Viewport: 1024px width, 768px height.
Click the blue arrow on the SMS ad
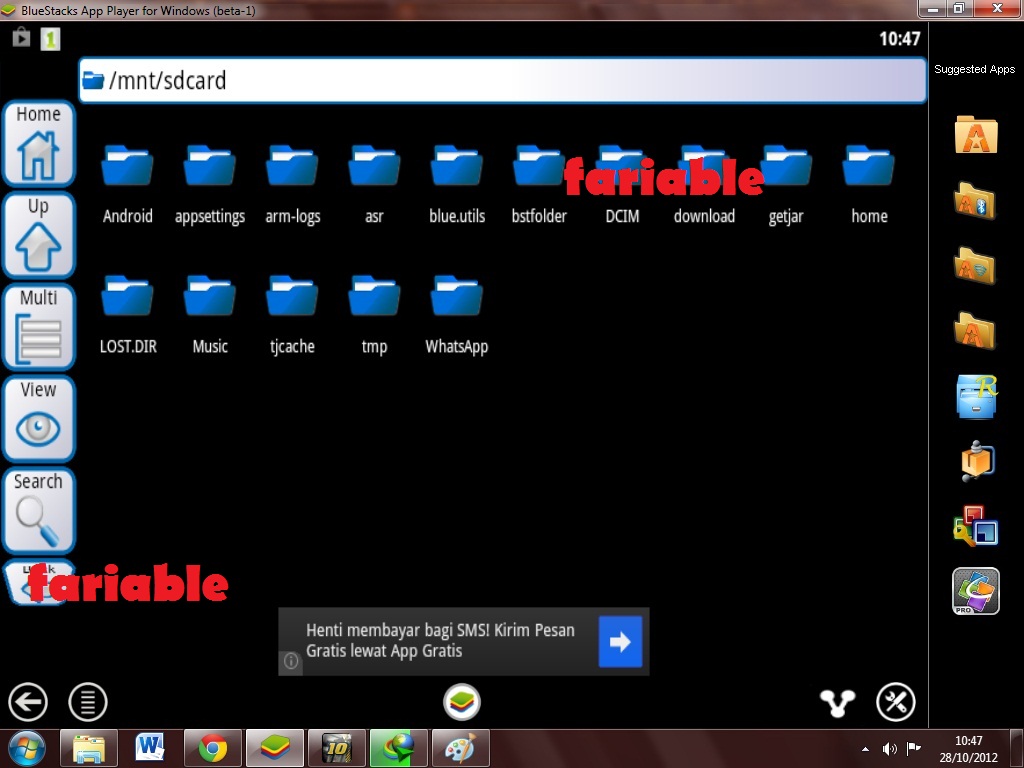[620, 641]
